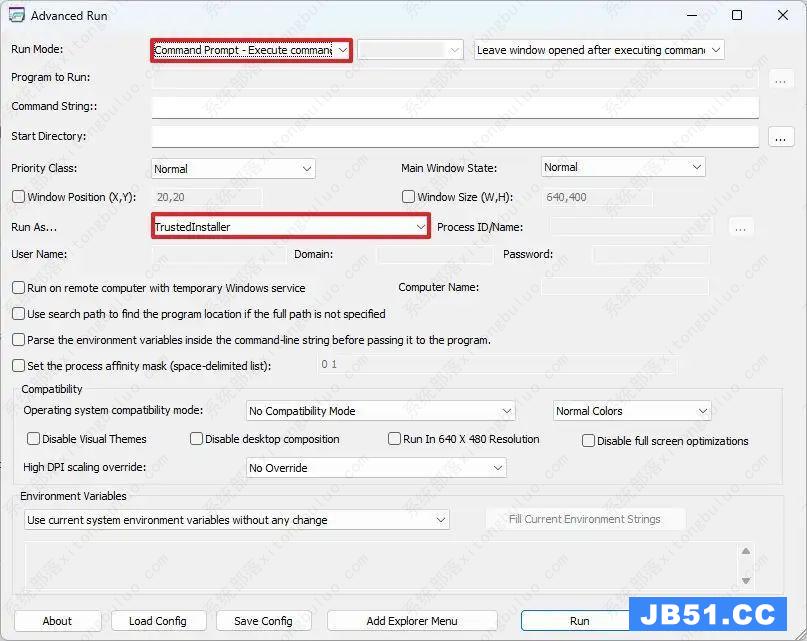Check Run on remote computer option
This screenshot has width=807, height=641.
click(x=18, y=288)
